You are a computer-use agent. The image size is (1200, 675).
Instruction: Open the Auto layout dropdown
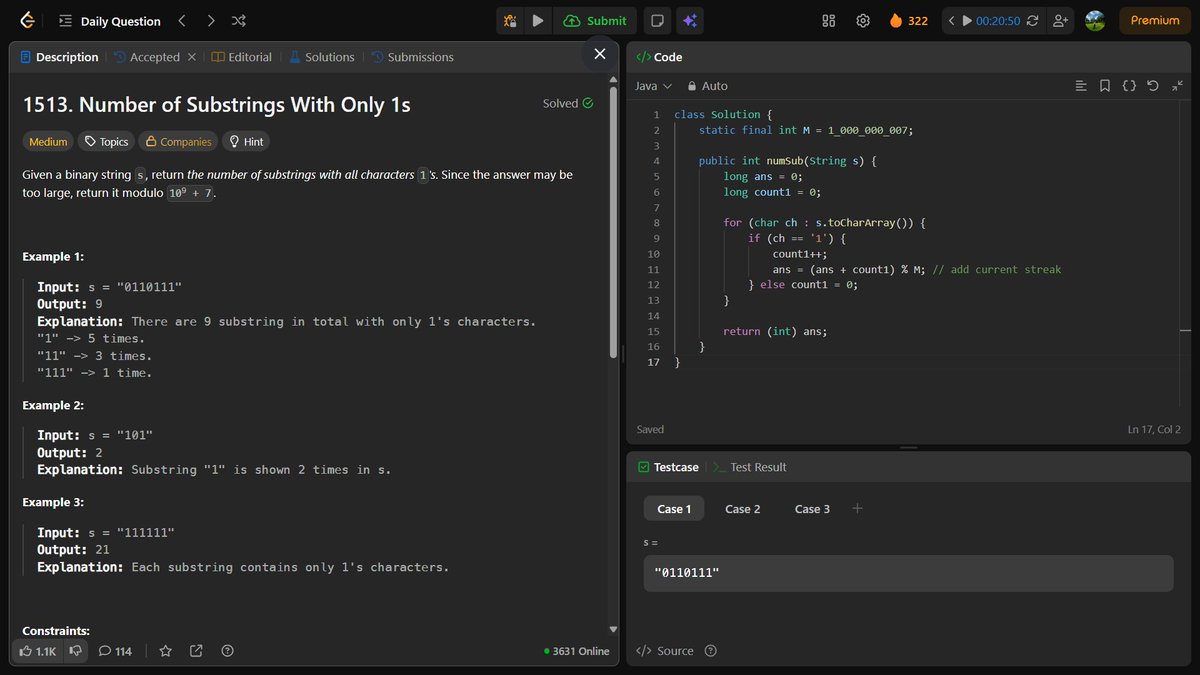(706, 86)
